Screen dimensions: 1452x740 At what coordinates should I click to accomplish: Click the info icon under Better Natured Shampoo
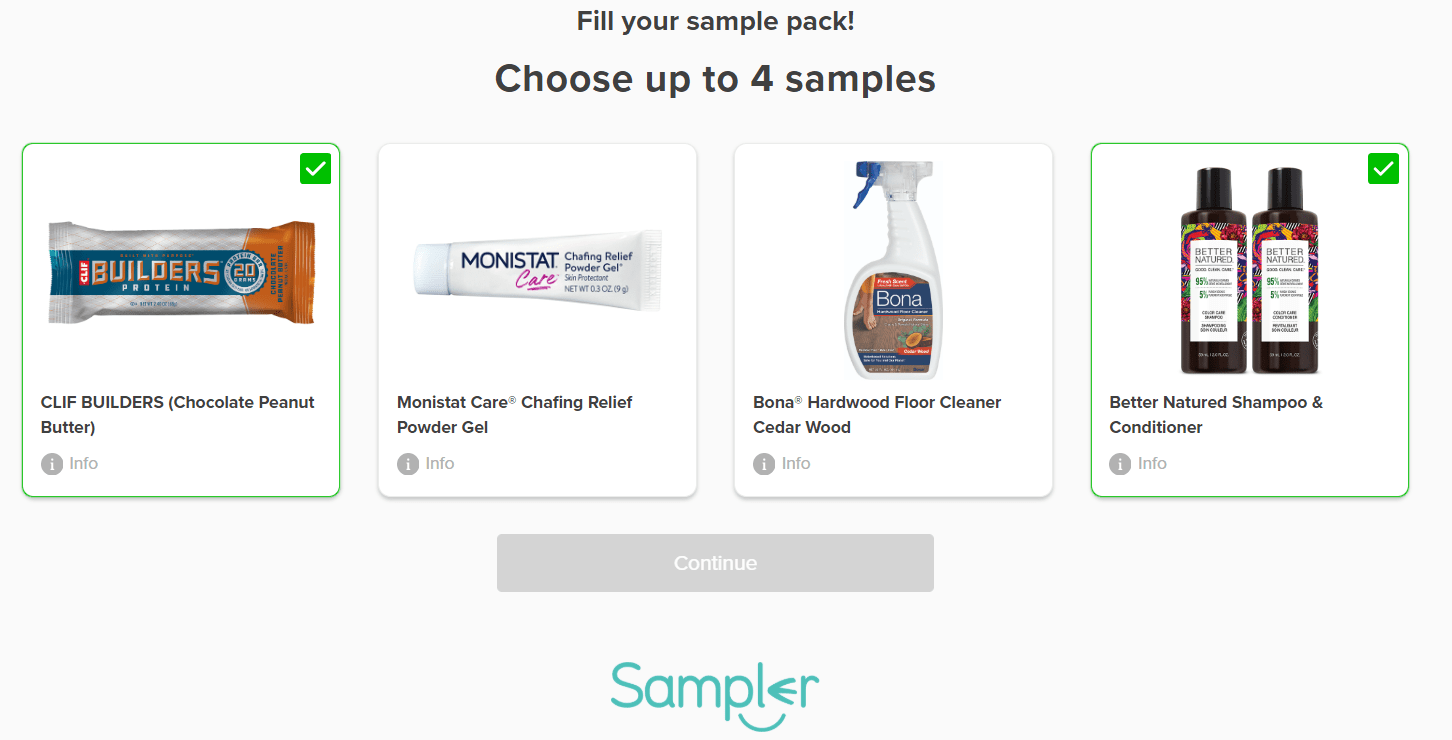[x=1120, y=464]
